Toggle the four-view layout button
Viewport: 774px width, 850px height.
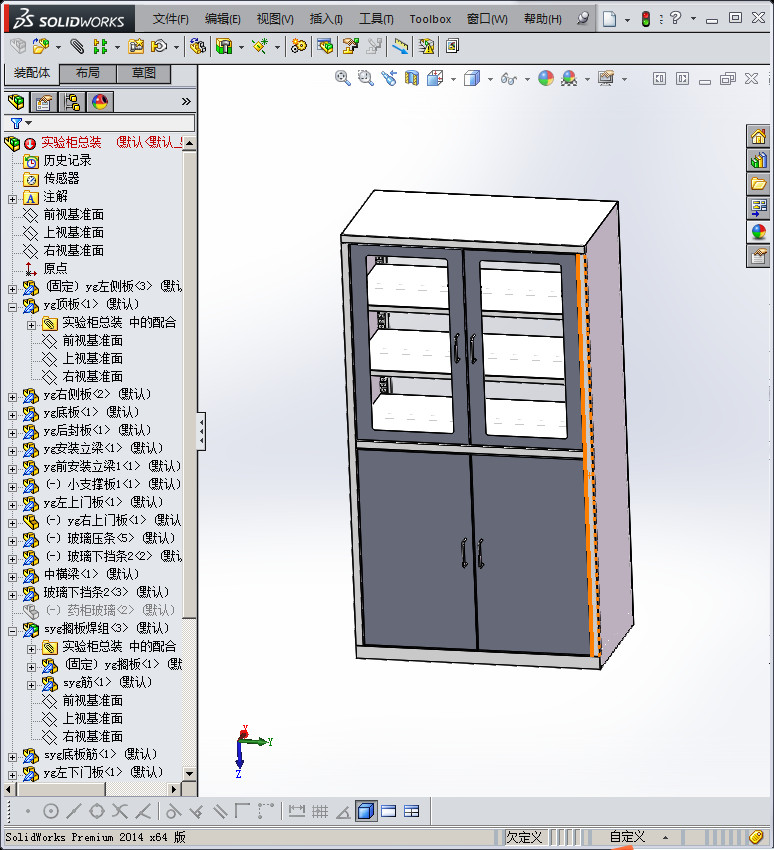click(x=412, y=812)
